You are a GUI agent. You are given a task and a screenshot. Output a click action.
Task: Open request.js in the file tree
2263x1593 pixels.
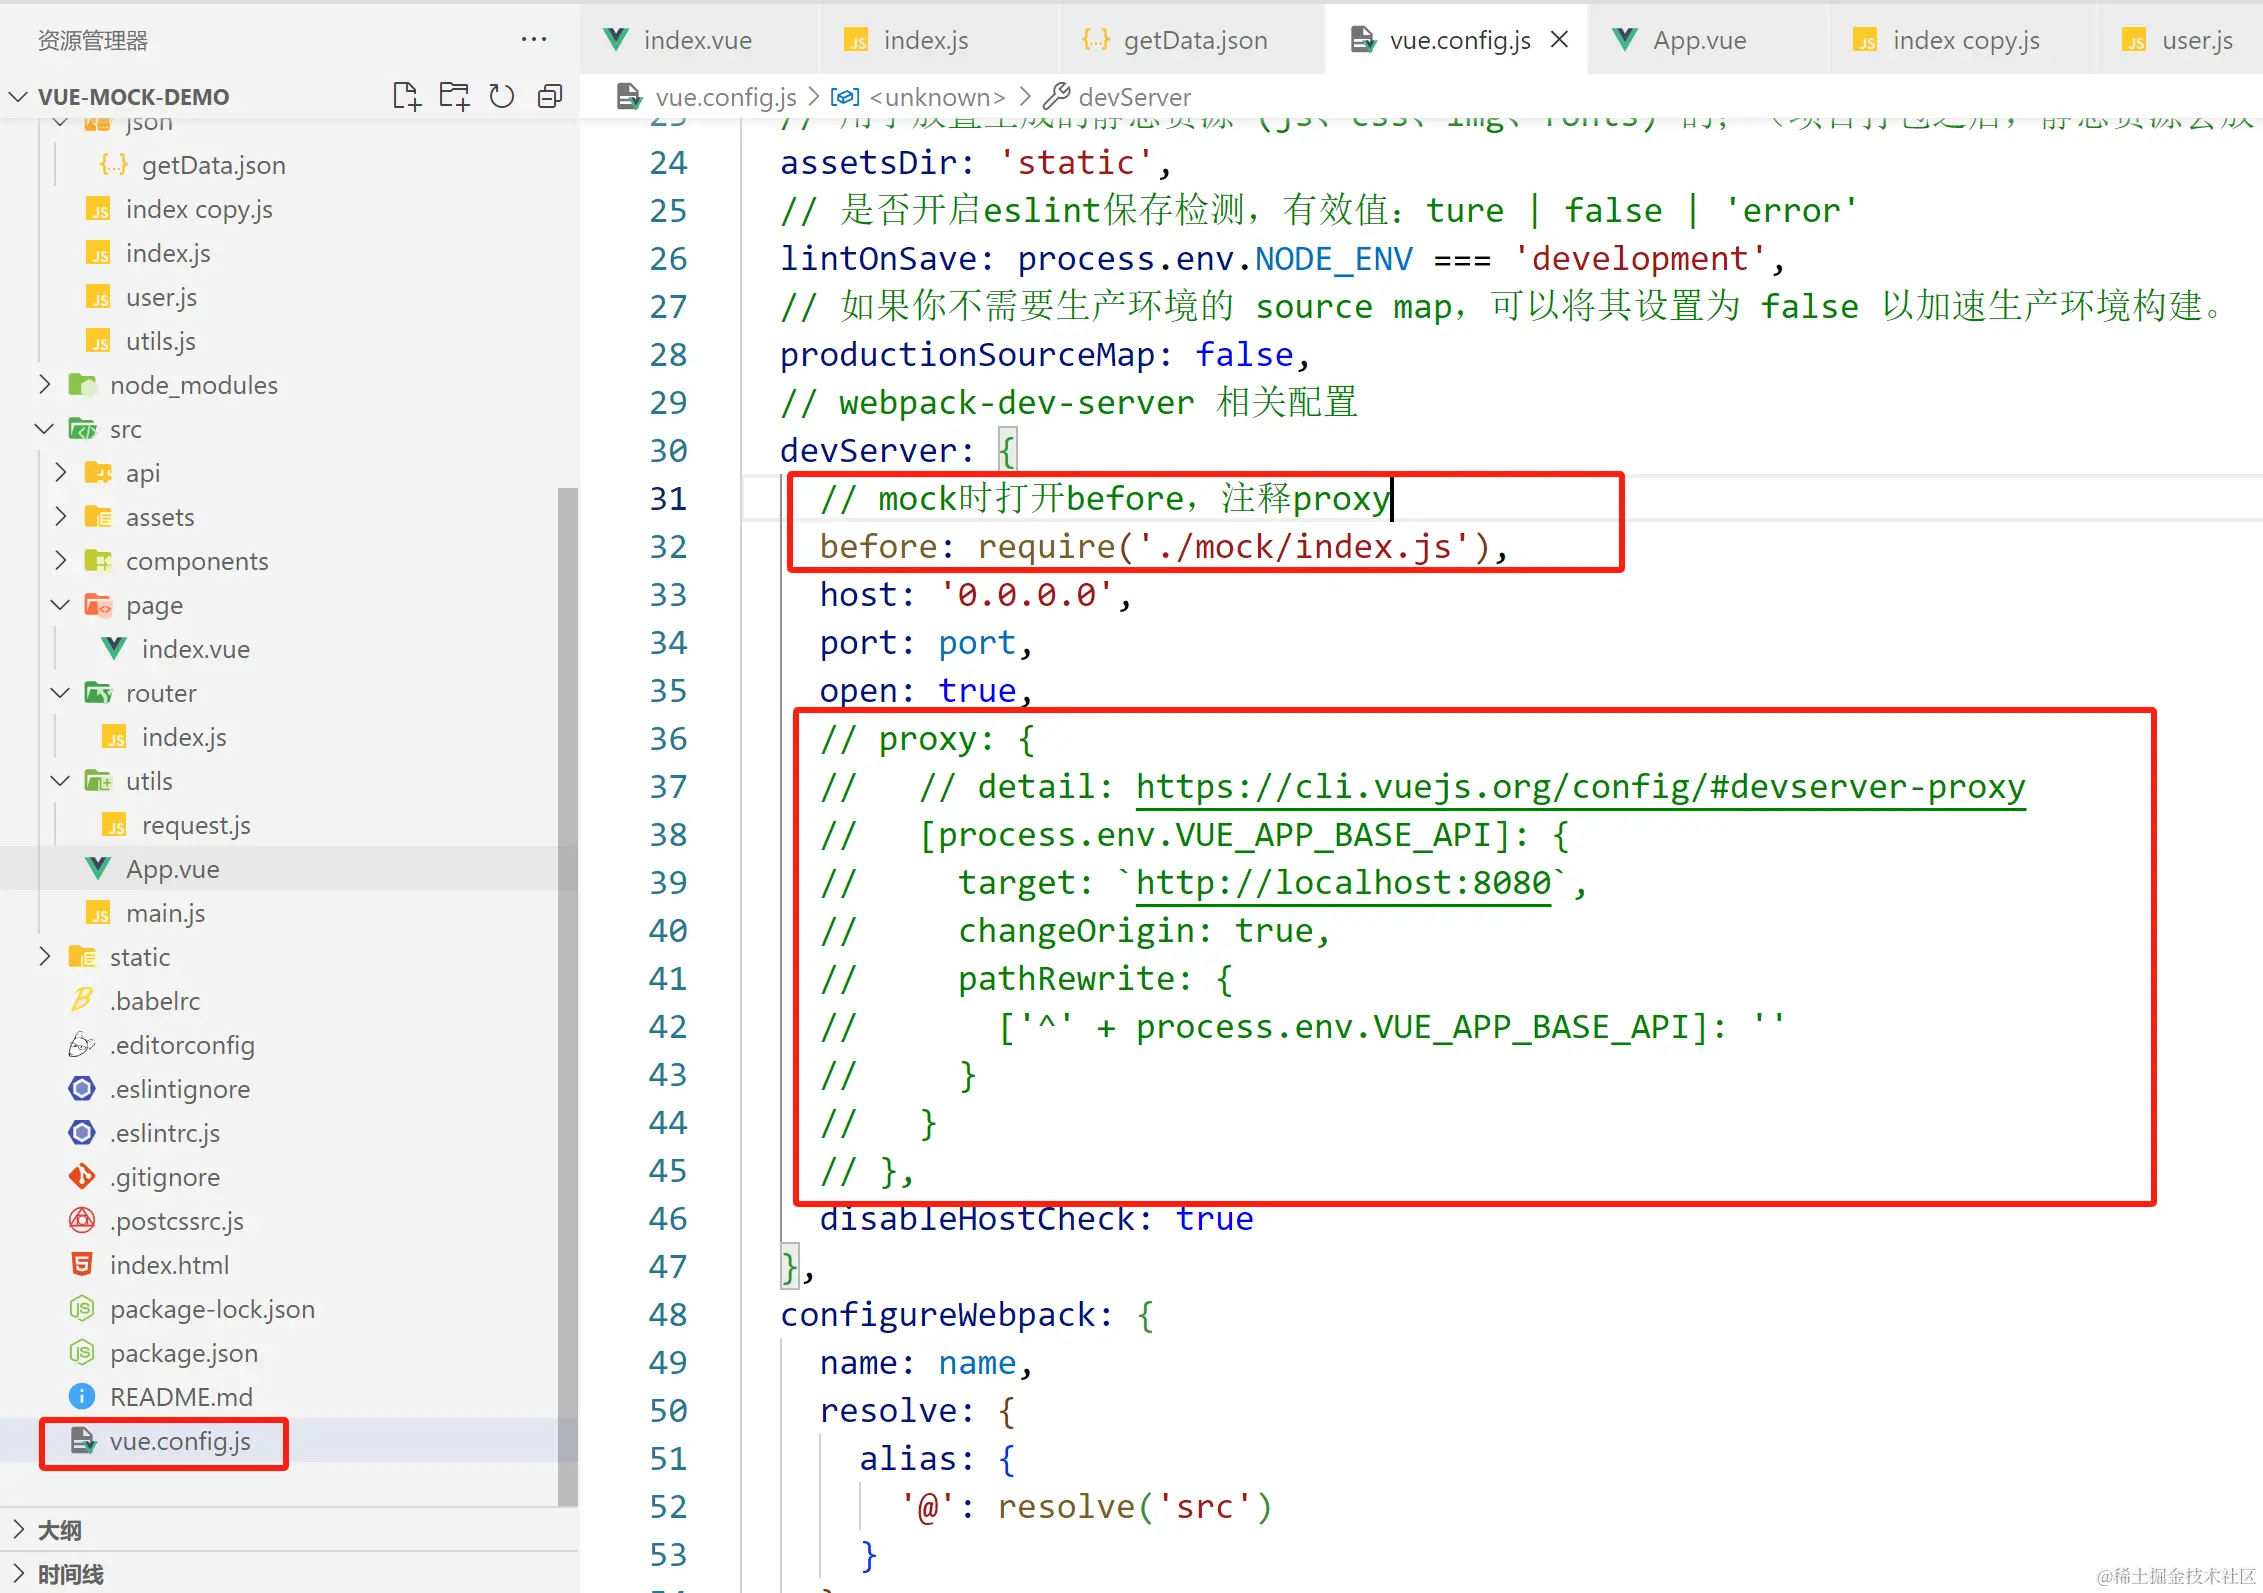(x=196, y=825)
